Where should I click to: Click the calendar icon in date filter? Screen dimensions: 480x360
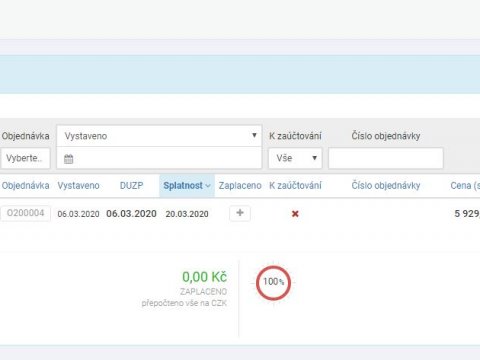[68, 159]
